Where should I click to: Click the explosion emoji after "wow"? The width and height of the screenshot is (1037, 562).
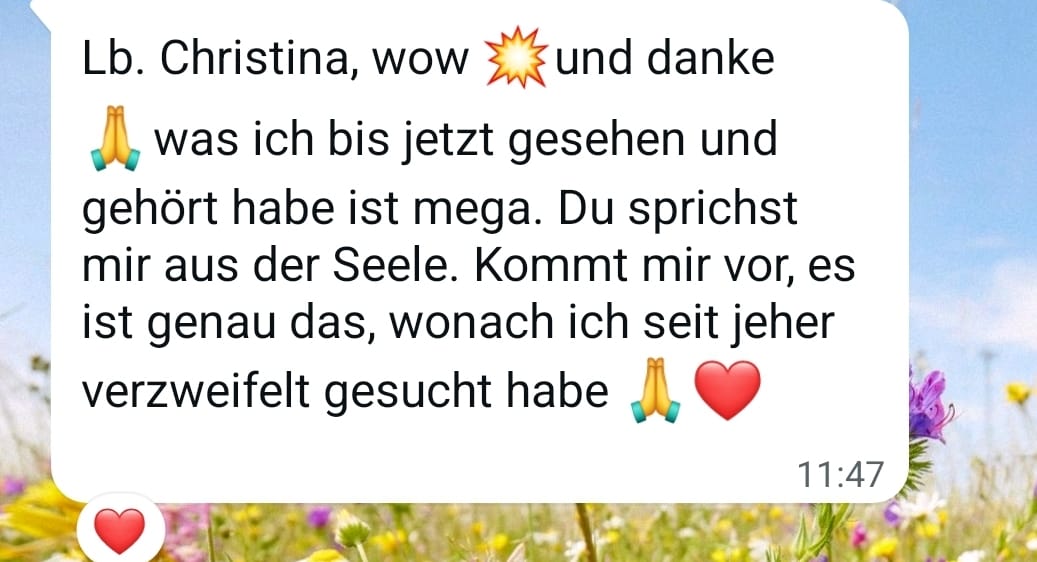click(x=517, y=57)
